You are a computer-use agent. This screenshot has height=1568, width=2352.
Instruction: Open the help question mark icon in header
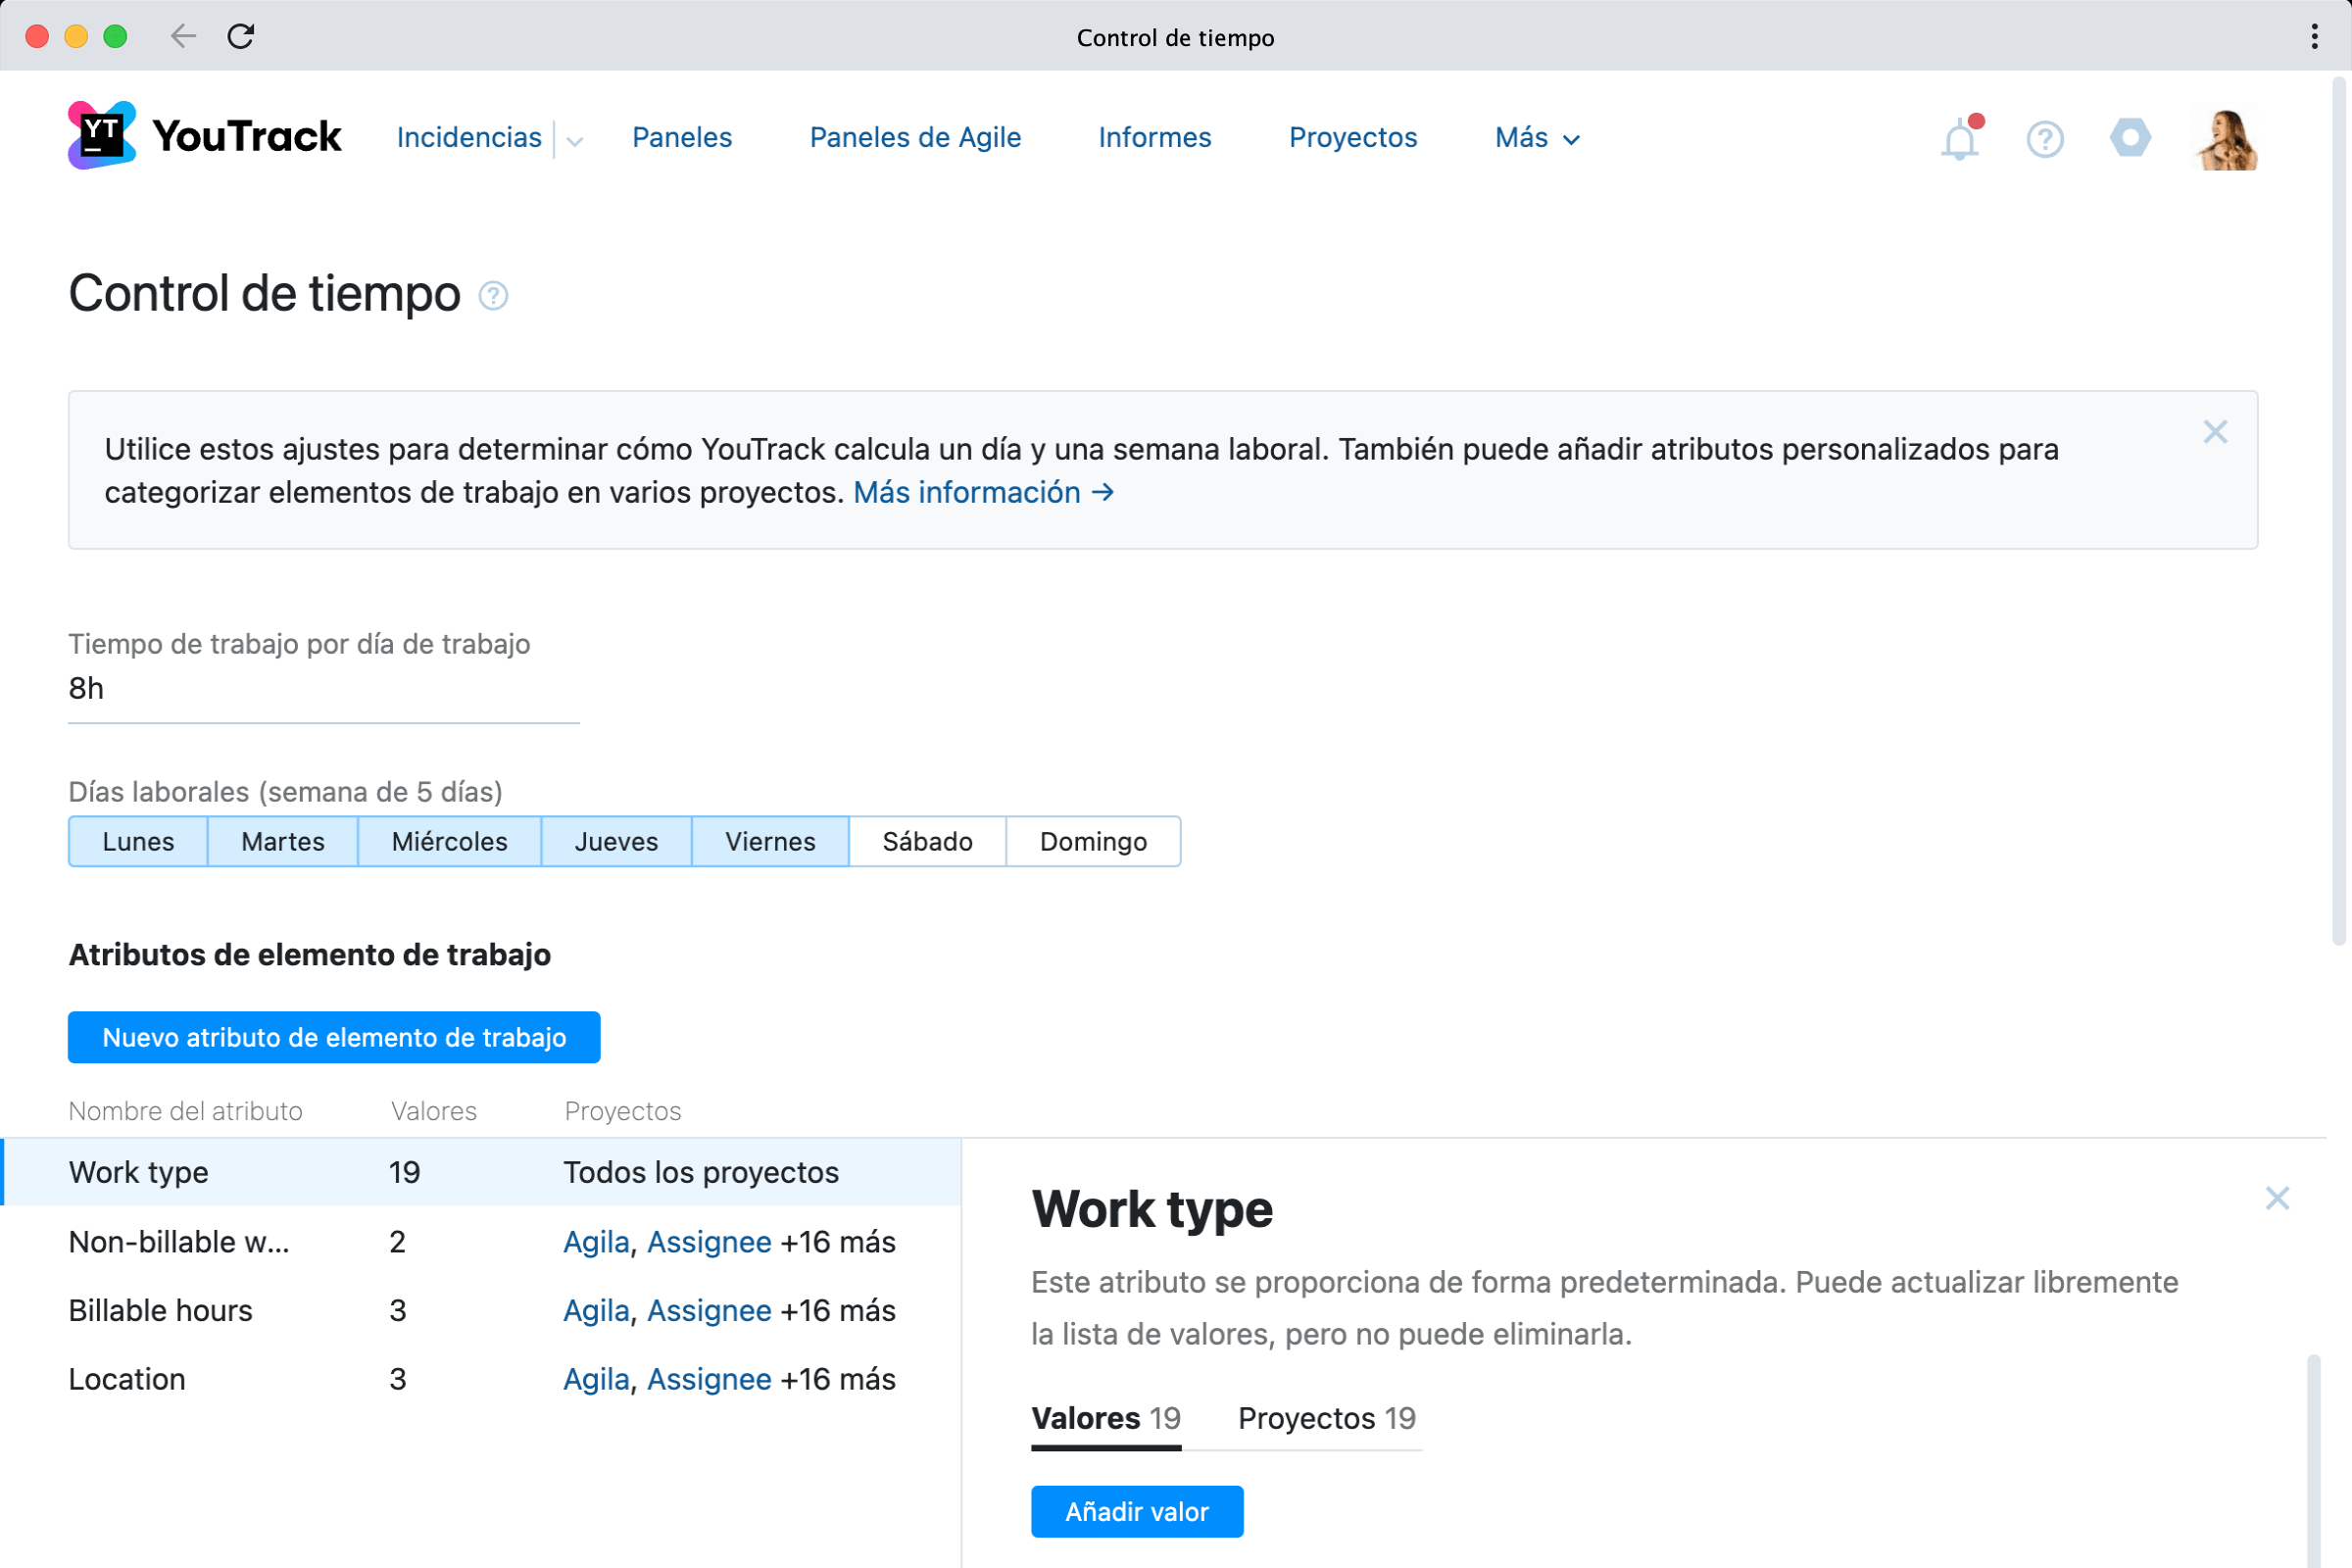[x=2044, y=138]
